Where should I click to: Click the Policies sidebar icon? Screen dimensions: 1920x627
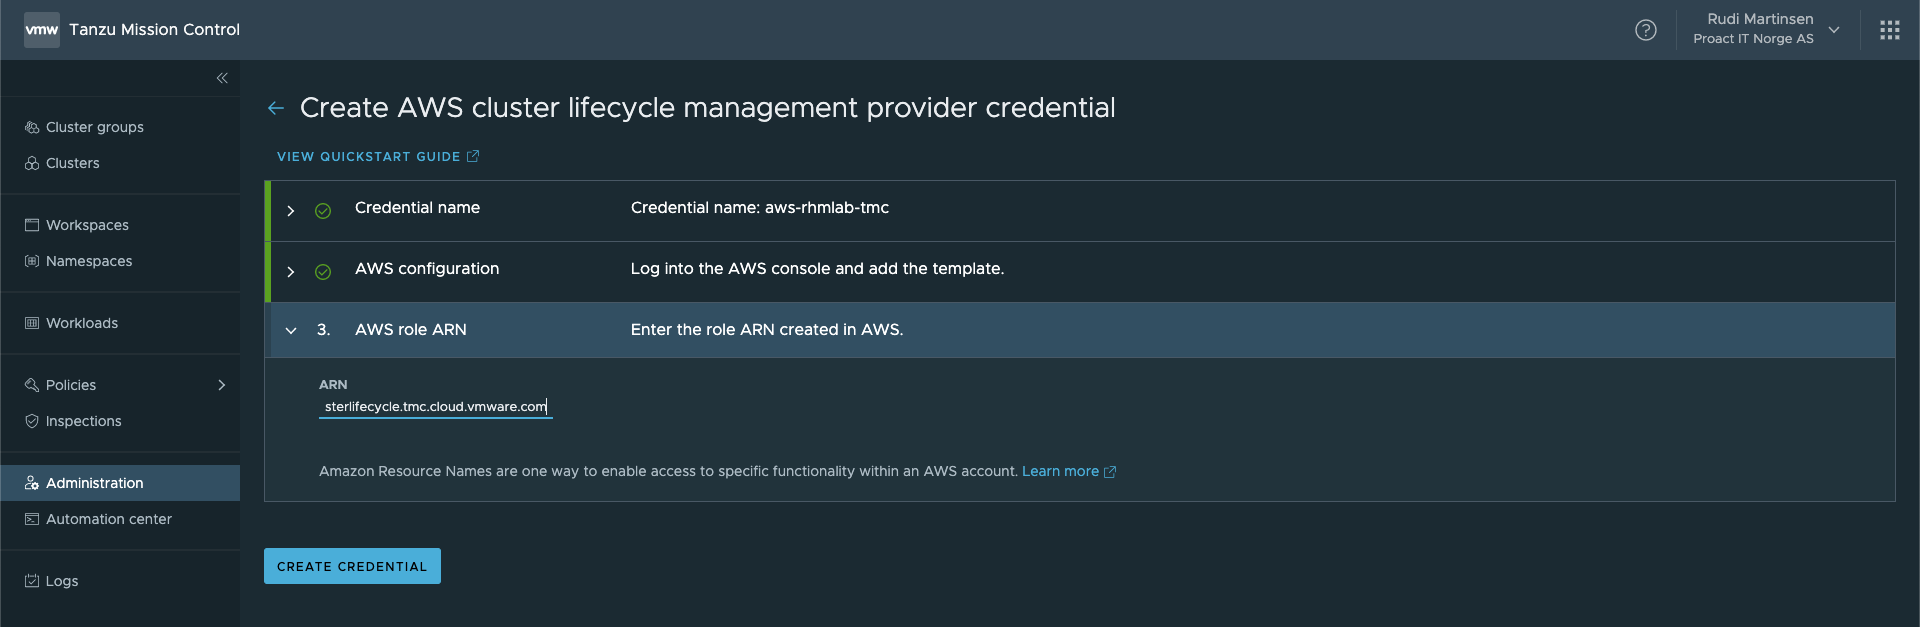click(32, 385)
